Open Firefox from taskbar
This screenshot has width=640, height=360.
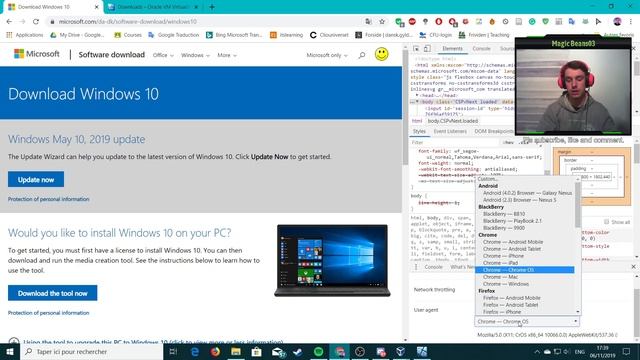click(x=215, y=351)
